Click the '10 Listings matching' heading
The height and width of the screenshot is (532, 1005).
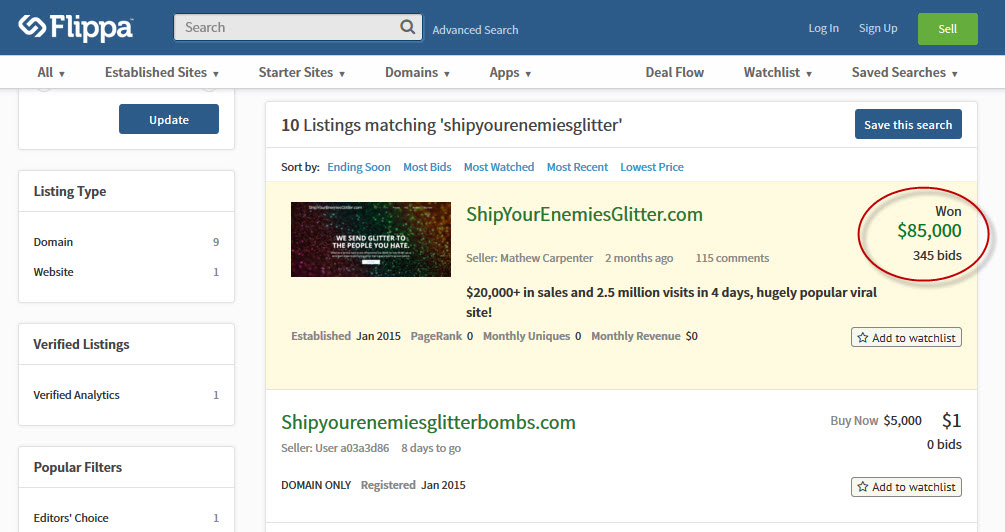click(x=451, y=125)
